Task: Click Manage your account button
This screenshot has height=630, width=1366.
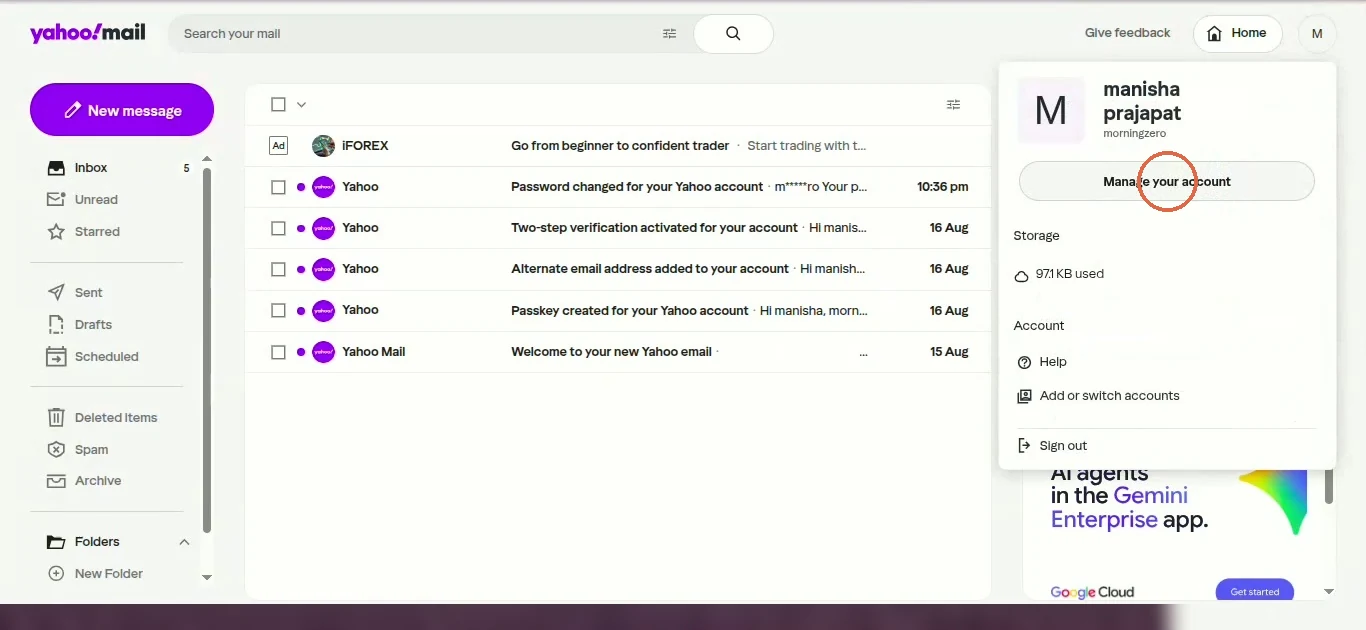Action: tap(1166, 182)
